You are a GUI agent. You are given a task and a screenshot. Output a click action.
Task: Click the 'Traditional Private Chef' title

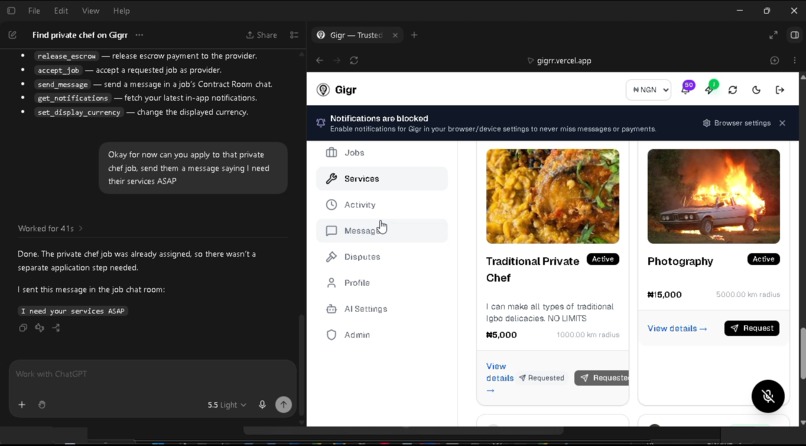point(533,269)
